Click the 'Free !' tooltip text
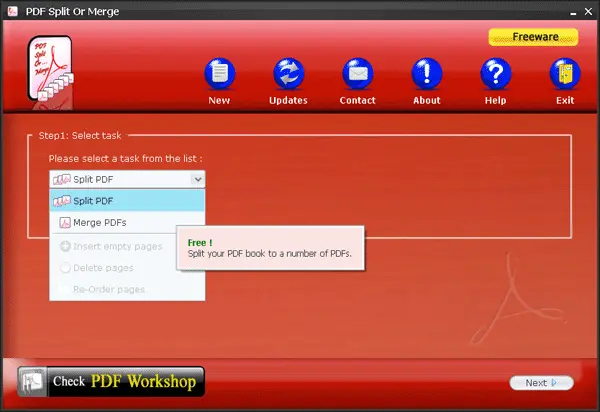 pyautogui.click(x=200, y=243)
